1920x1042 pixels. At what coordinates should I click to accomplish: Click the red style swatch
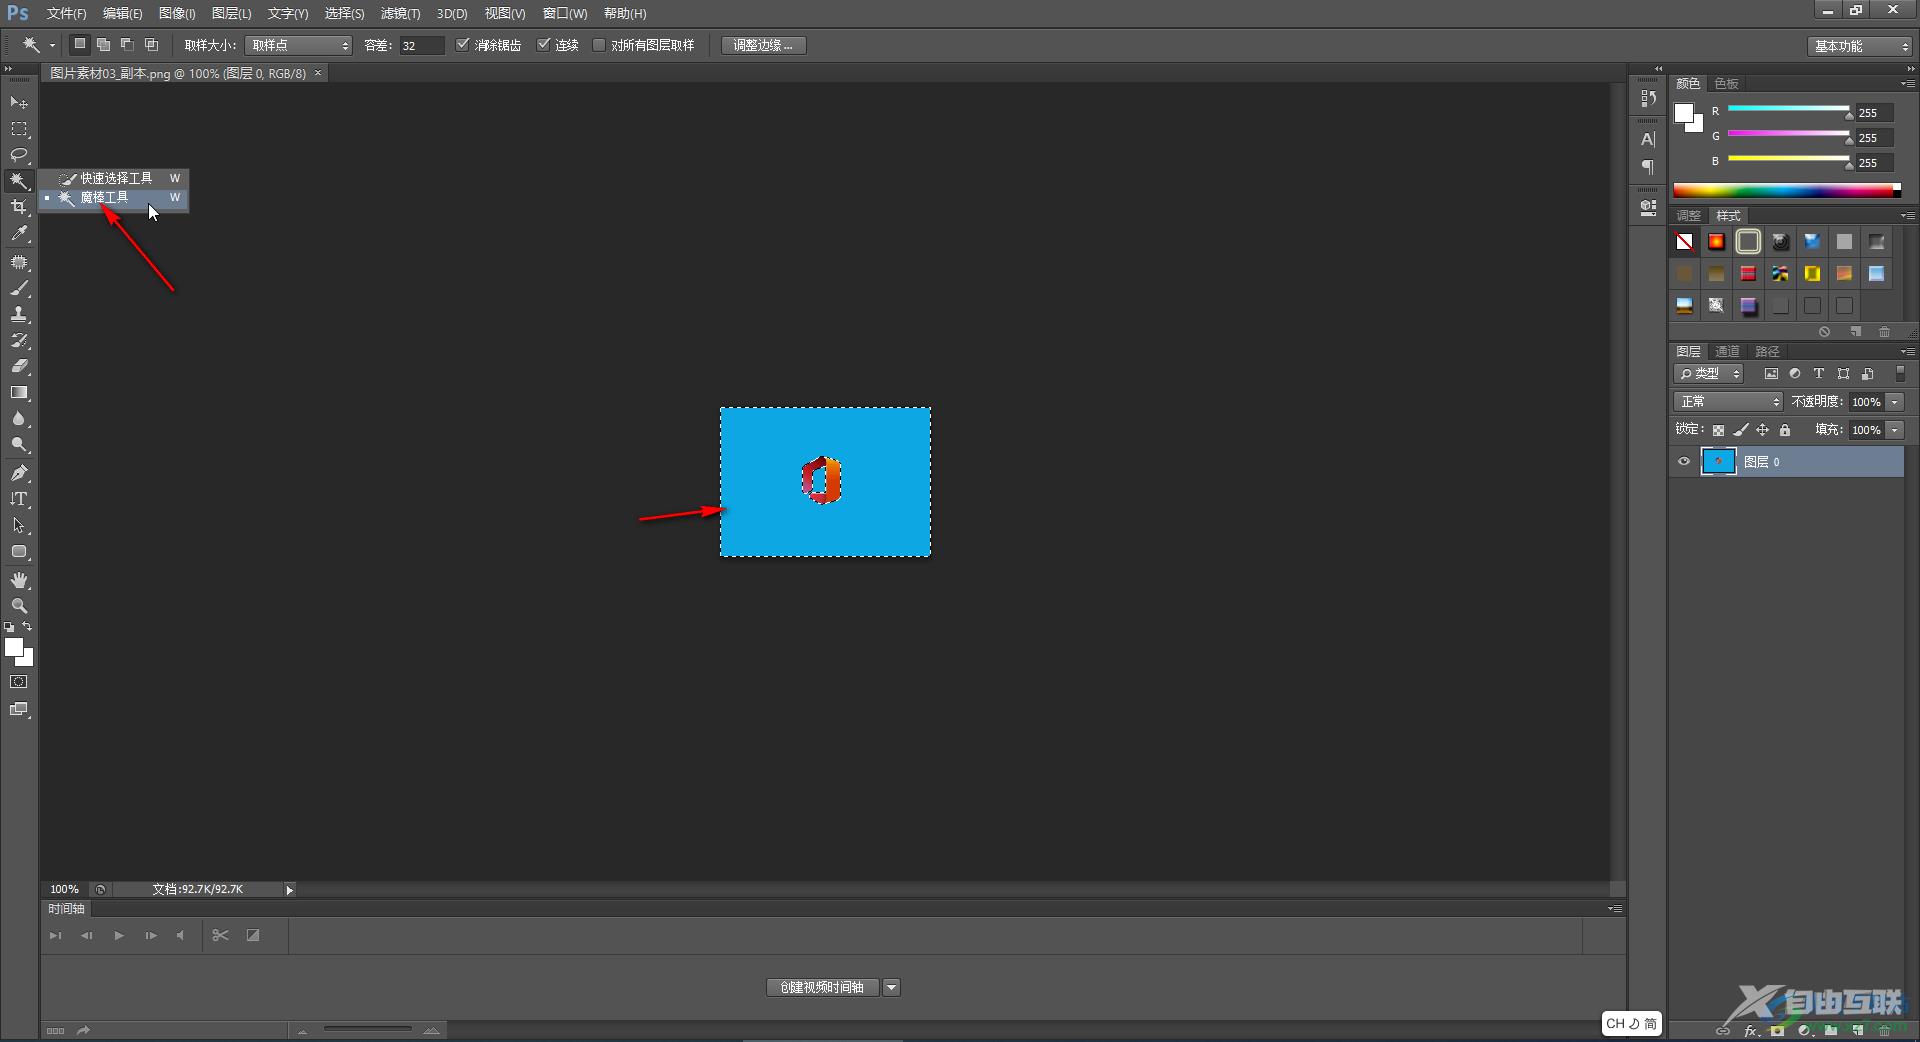point(1748,273)
